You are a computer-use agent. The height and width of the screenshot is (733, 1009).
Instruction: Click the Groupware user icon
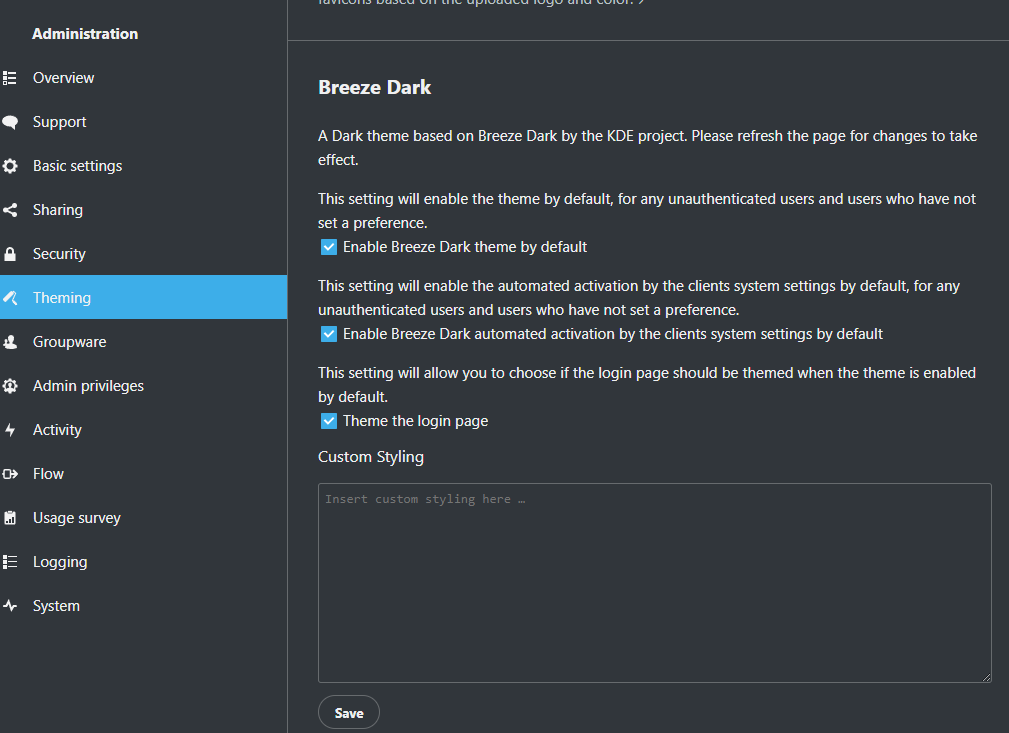pos(10,342)
